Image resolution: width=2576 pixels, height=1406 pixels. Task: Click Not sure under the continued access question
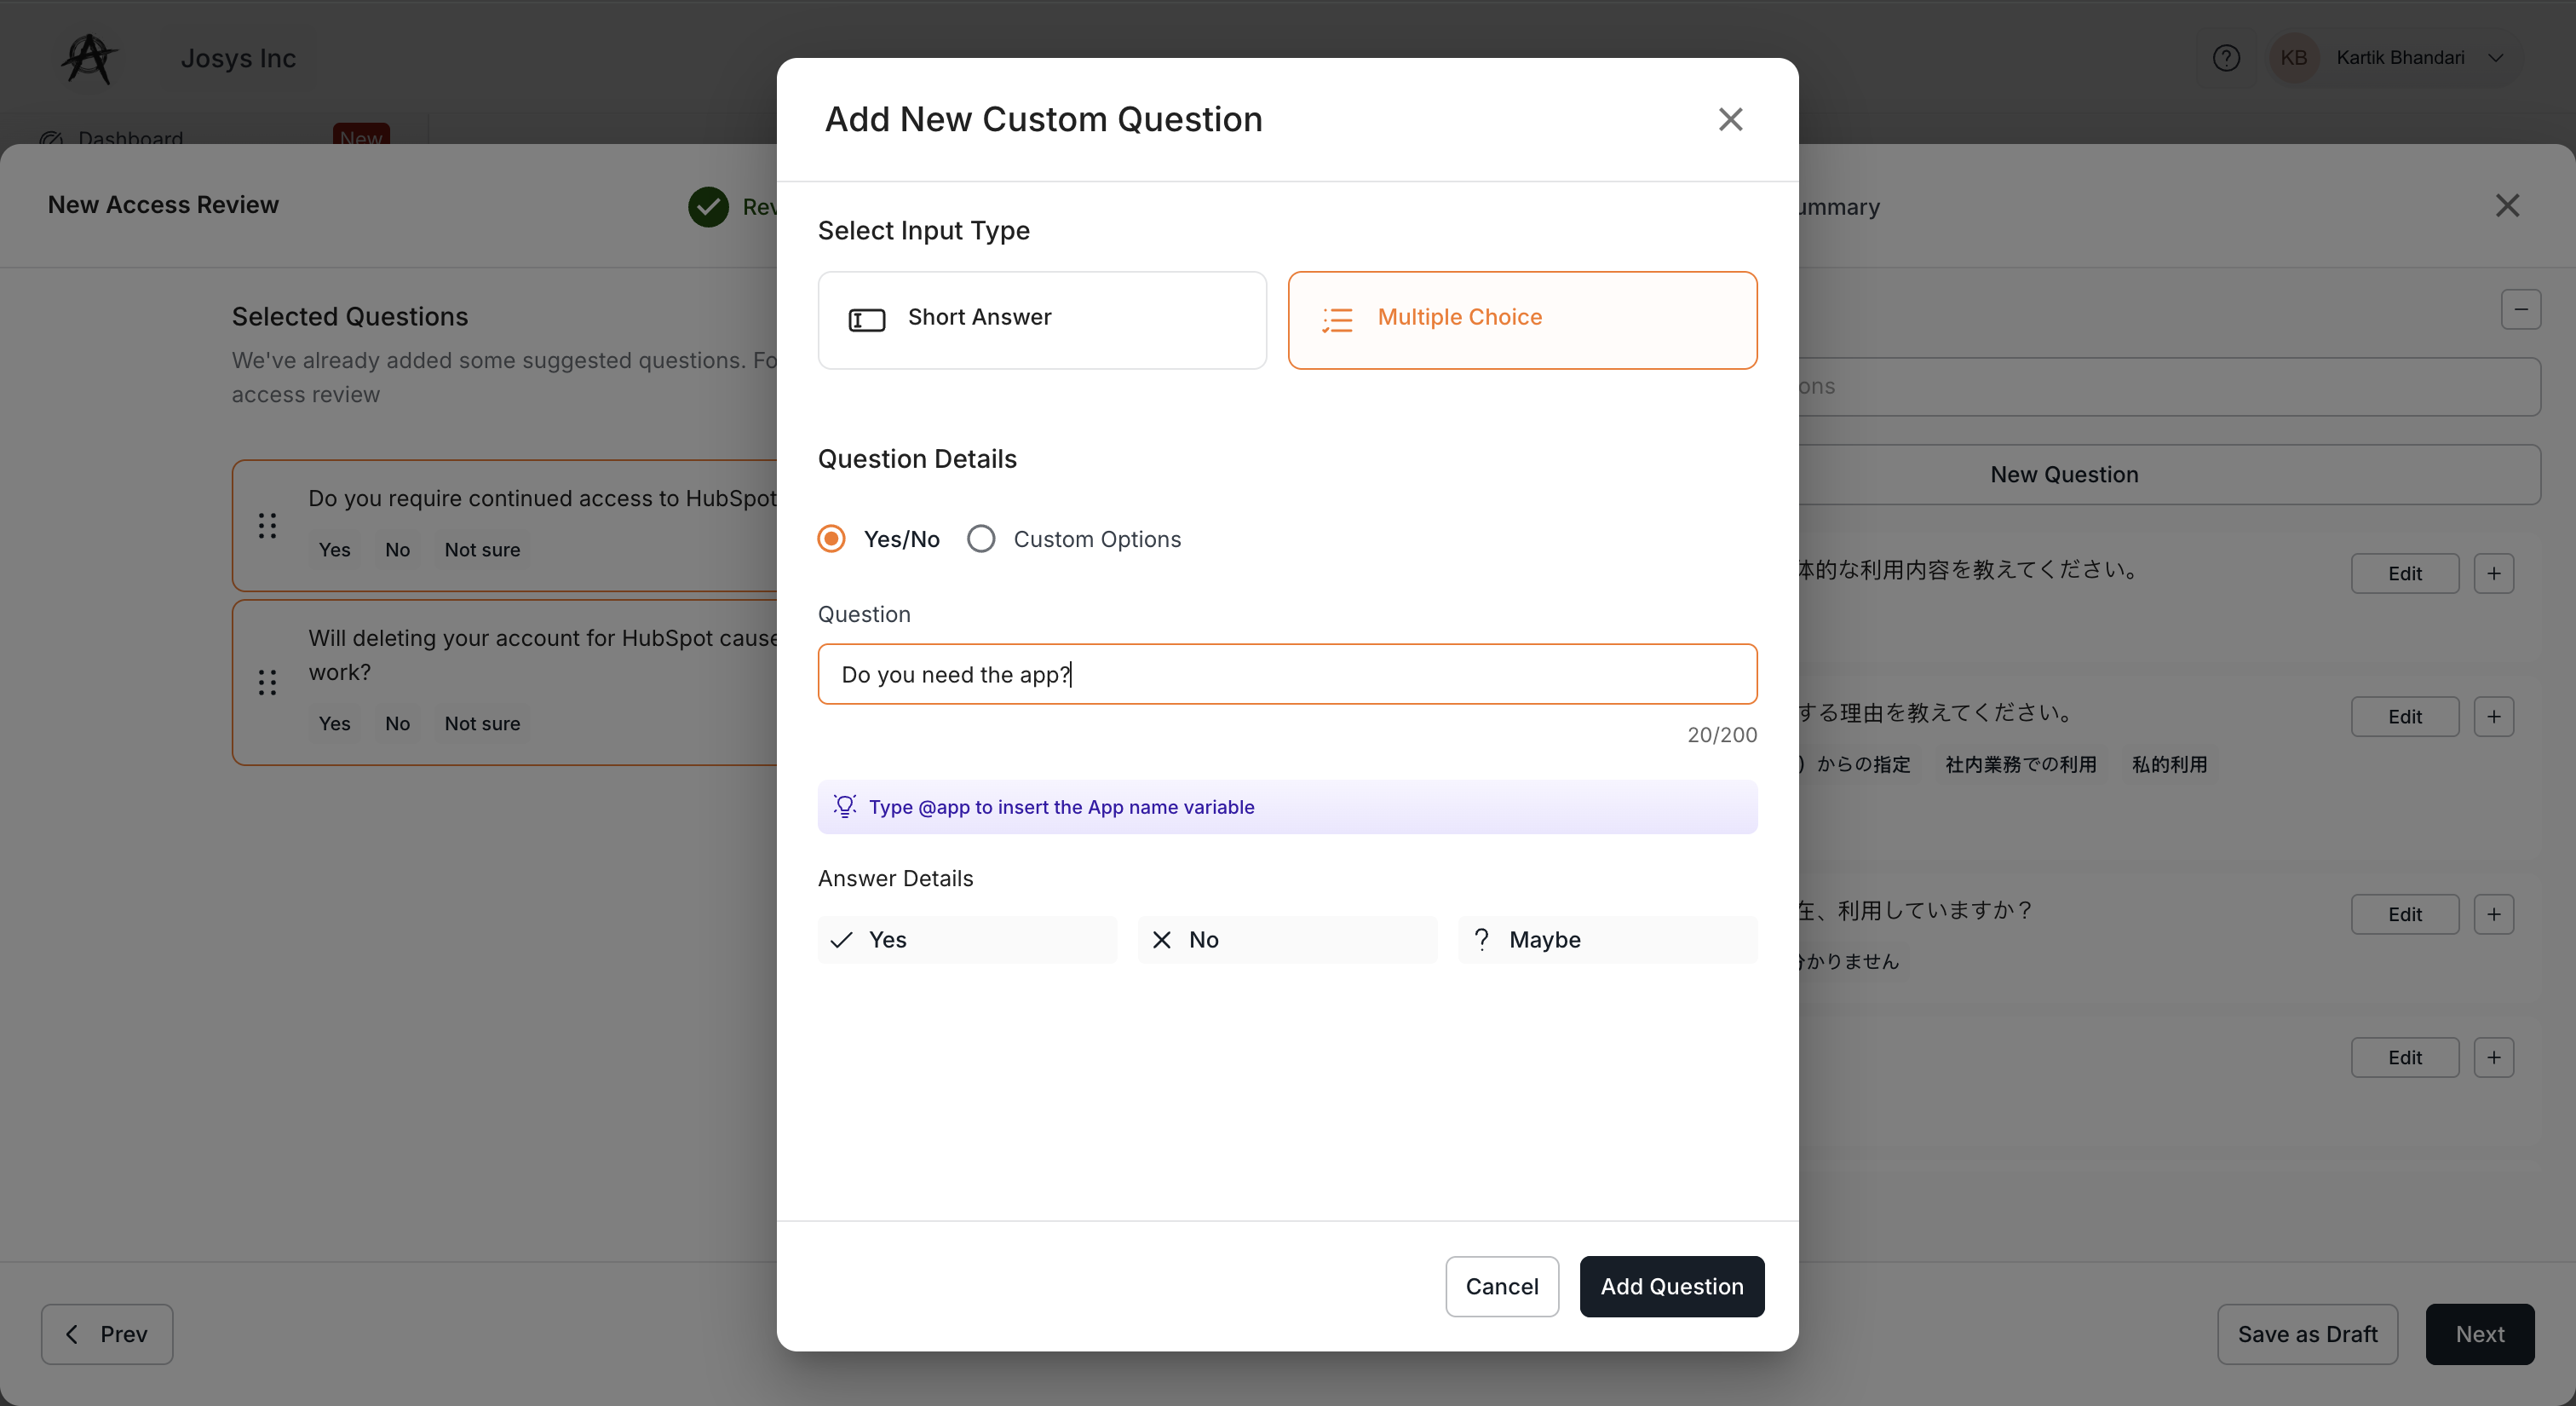point(482,549)
